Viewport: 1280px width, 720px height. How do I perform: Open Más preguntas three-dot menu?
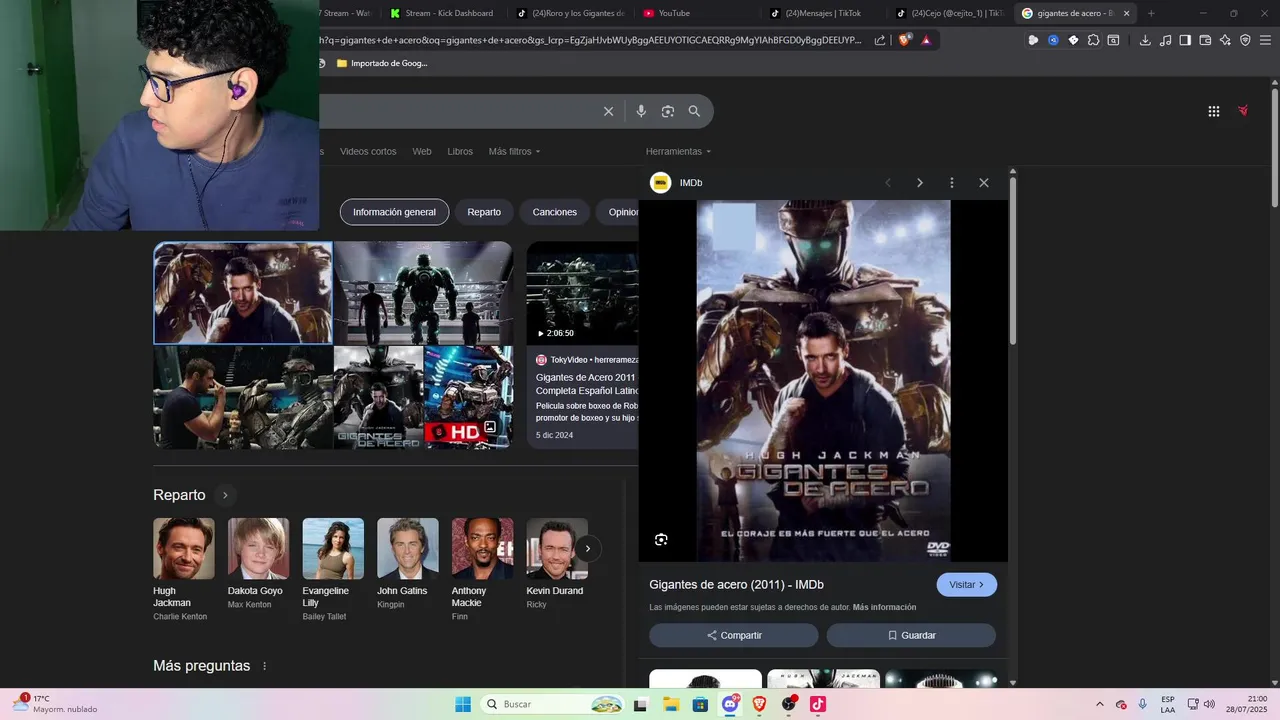(265, 666)
